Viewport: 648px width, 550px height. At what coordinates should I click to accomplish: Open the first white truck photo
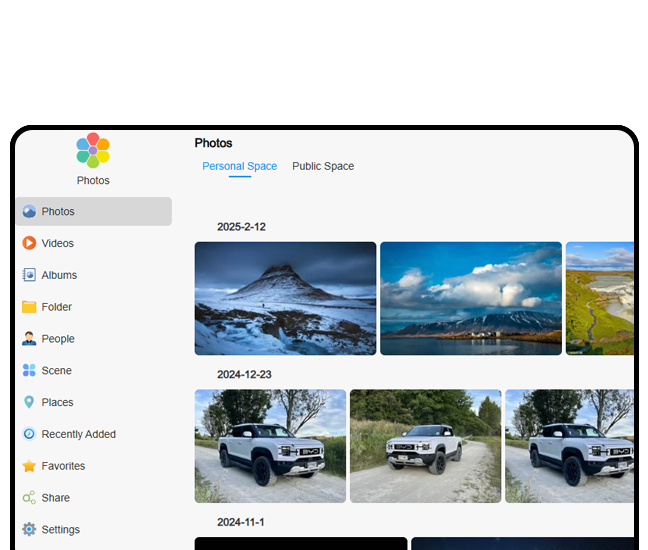pyautogui.click(x=270, y=446)
